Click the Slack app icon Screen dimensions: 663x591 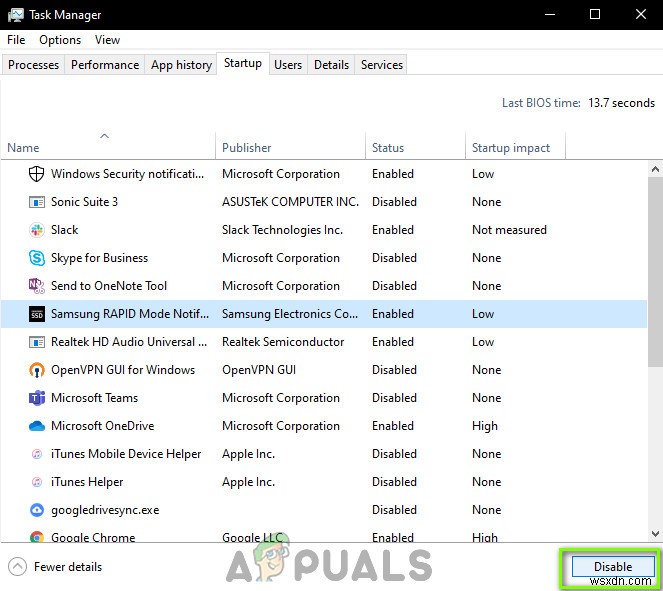[36, 230]
